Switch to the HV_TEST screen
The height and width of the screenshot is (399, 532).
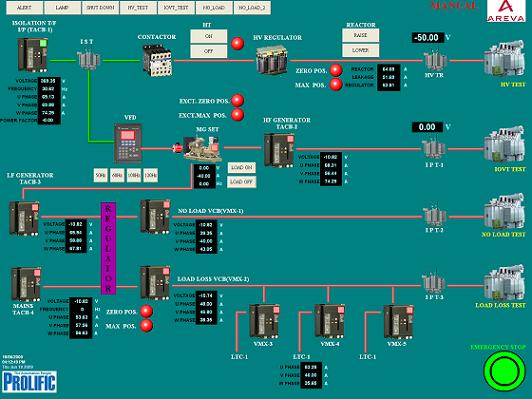138,8
